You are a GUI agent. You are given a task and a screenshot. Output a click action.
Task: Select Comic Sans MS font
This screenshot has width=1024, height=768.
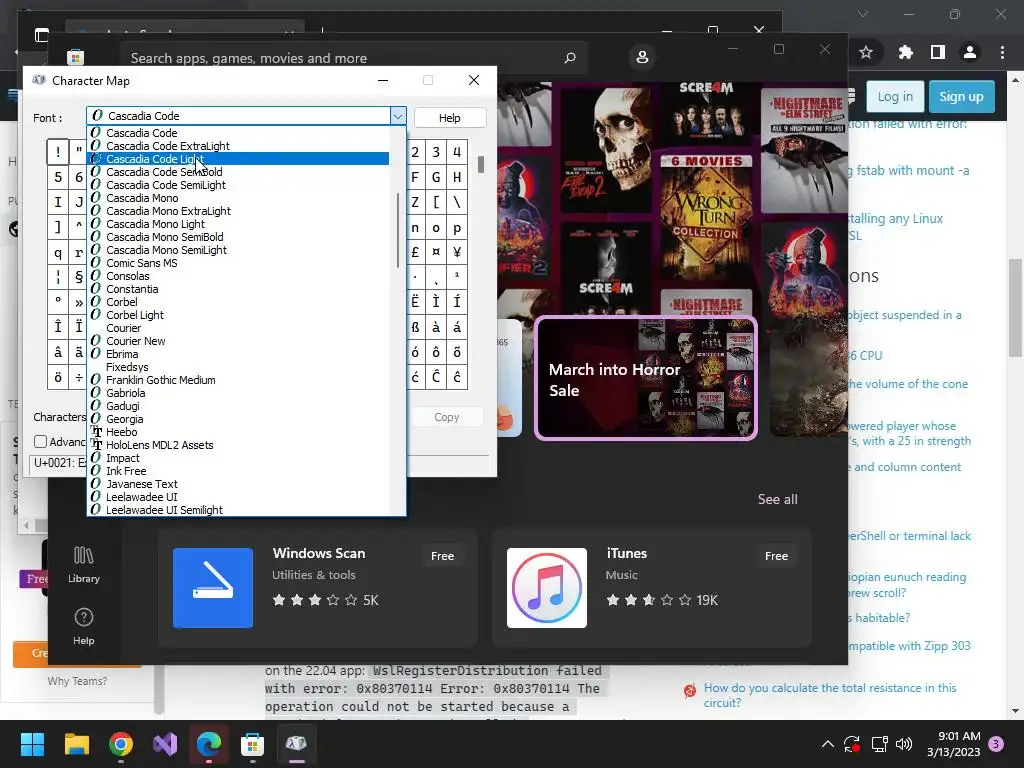(x=238, y=263)
